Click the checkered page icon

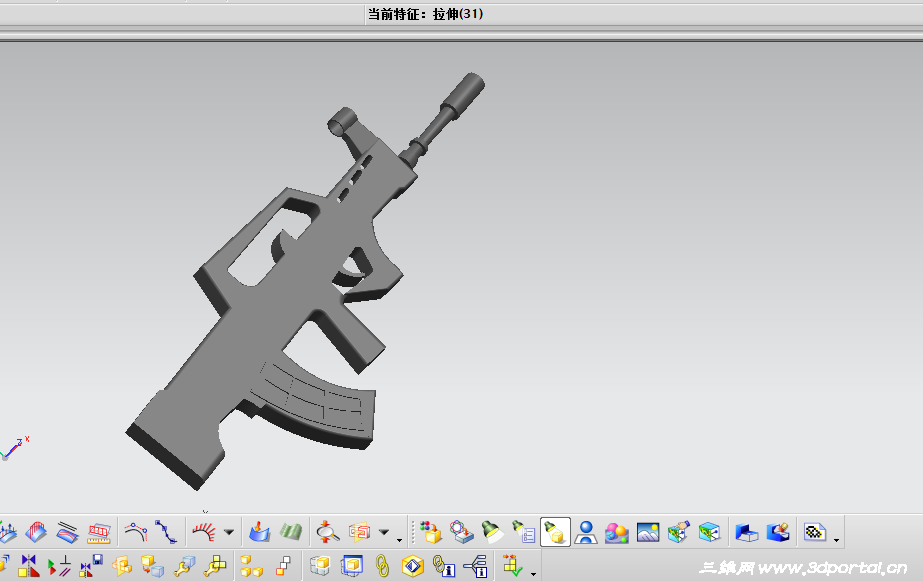click(x=815, y=532)
